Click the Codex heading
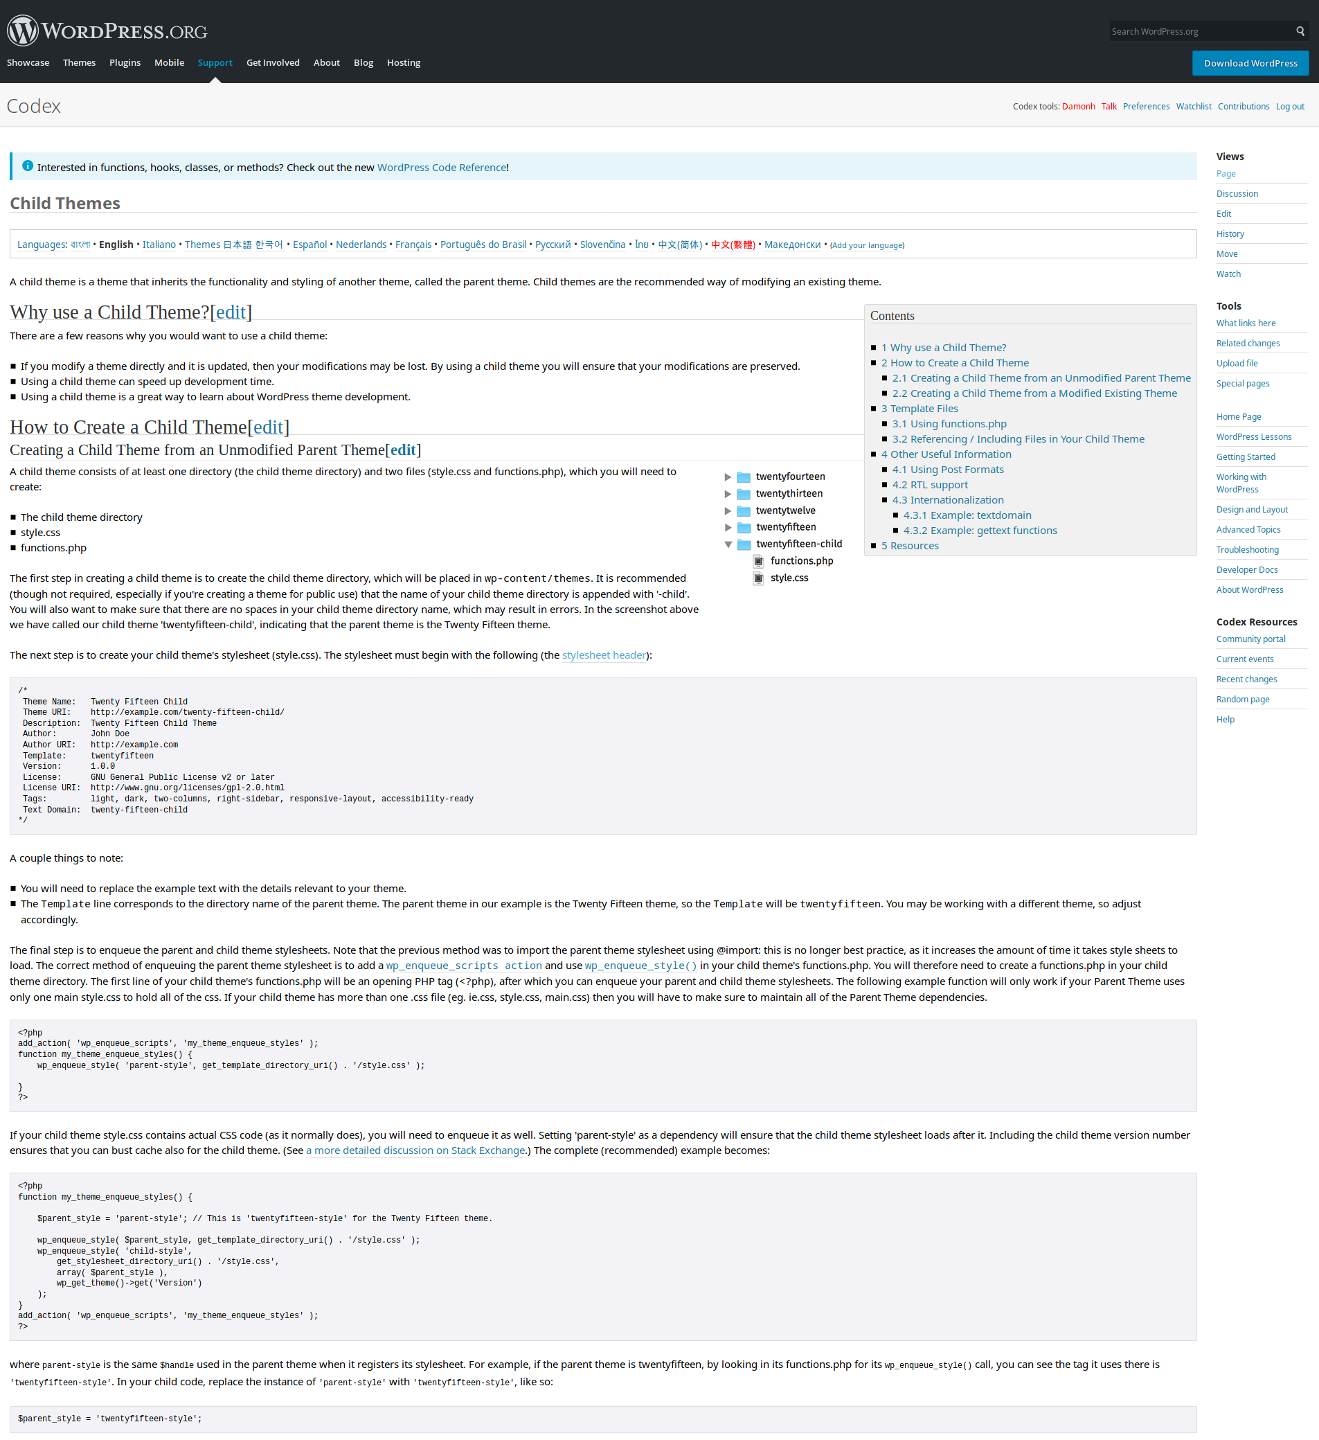The width and height of the screenshot is (1319, 1440). point(34,106)
